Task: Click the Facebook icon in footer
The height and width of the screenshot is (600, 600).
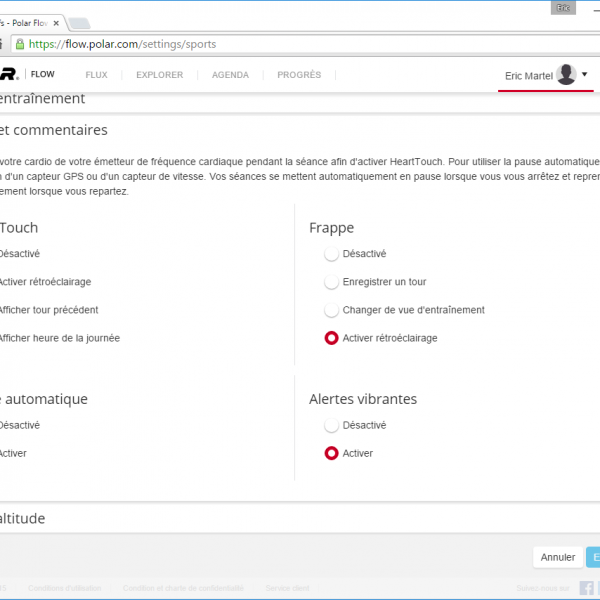Action: [x=587, y=588]
